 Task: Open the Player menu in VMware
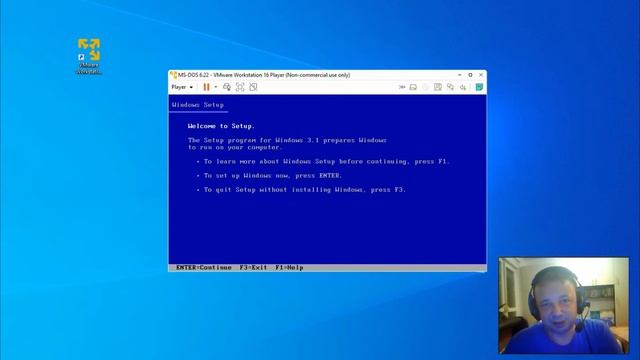[182, 87]
